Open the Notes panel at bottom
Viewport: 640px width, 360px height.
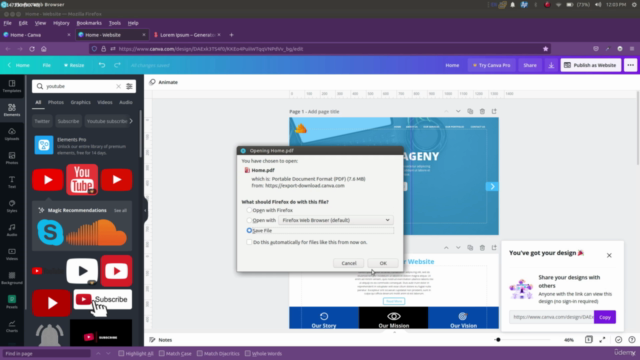click(161, 340)
